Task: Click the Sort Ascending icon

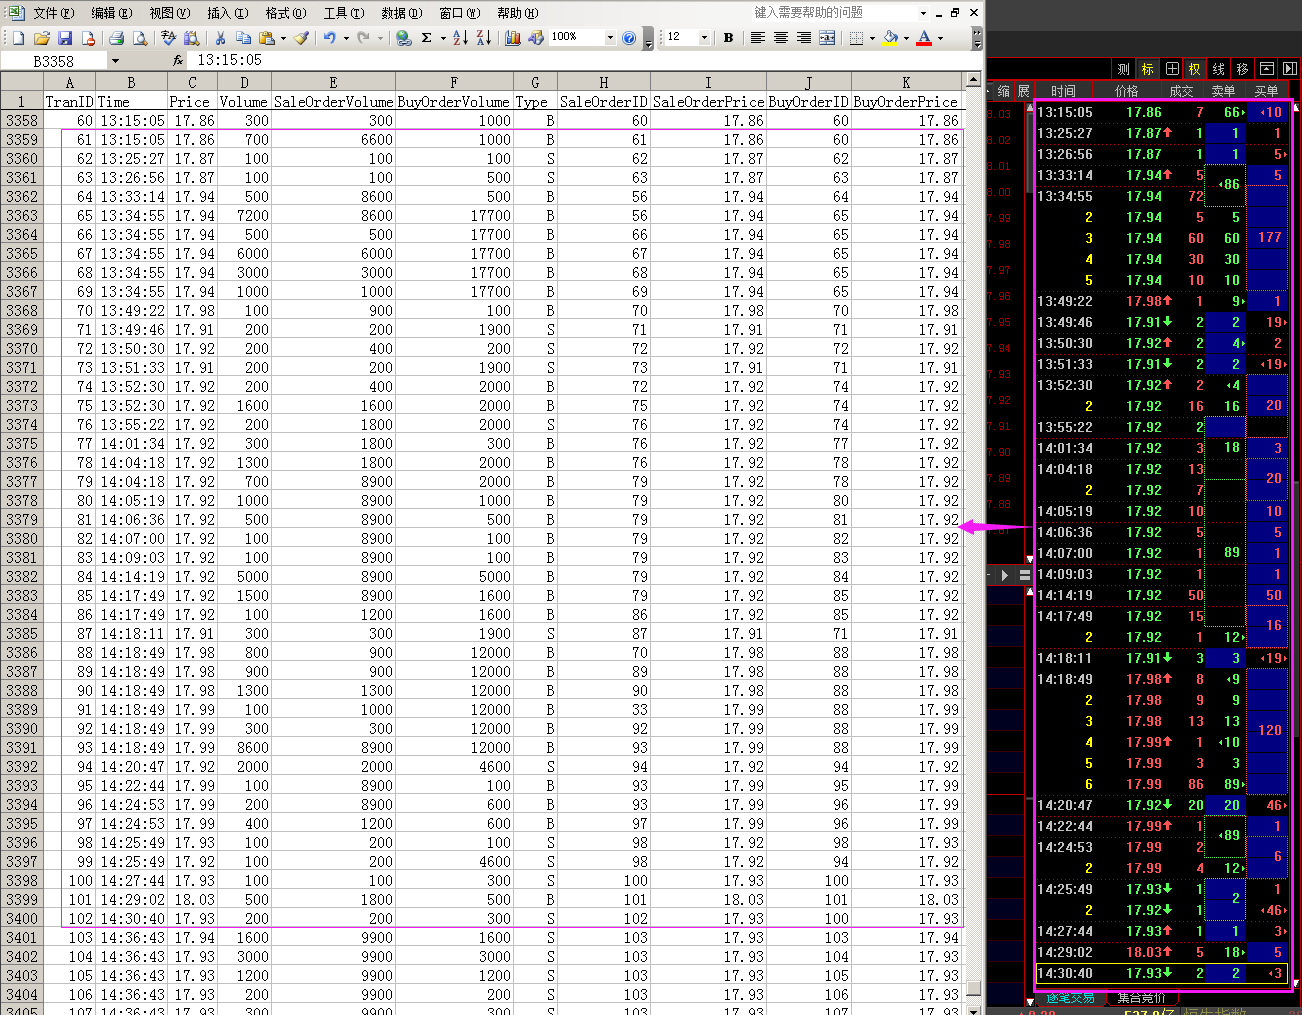Action: (x=461, y=36)
